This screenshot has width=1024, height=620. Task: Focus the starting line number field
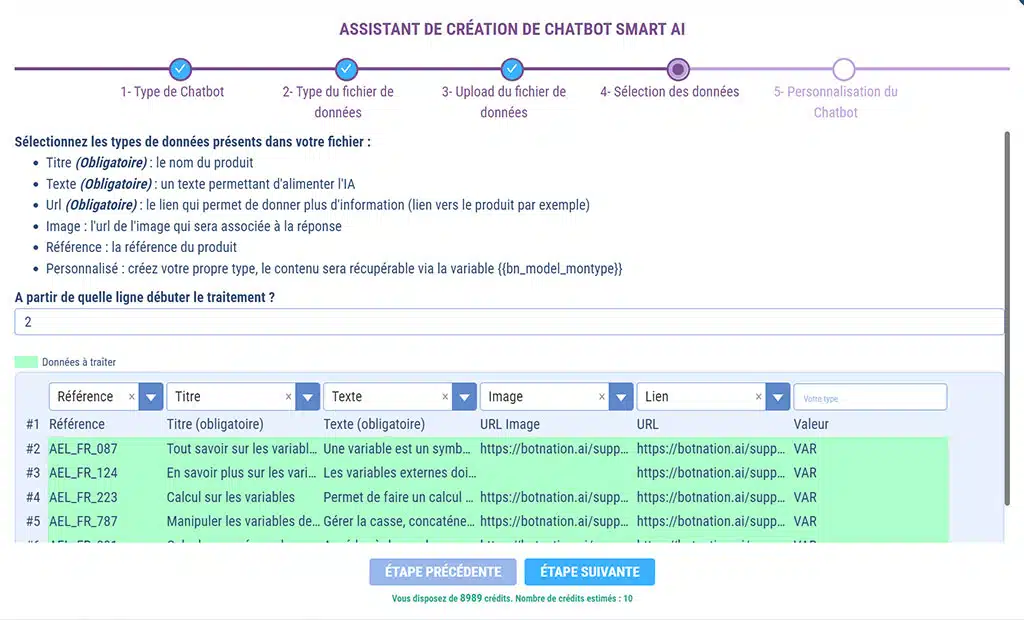tap(509, 322)
